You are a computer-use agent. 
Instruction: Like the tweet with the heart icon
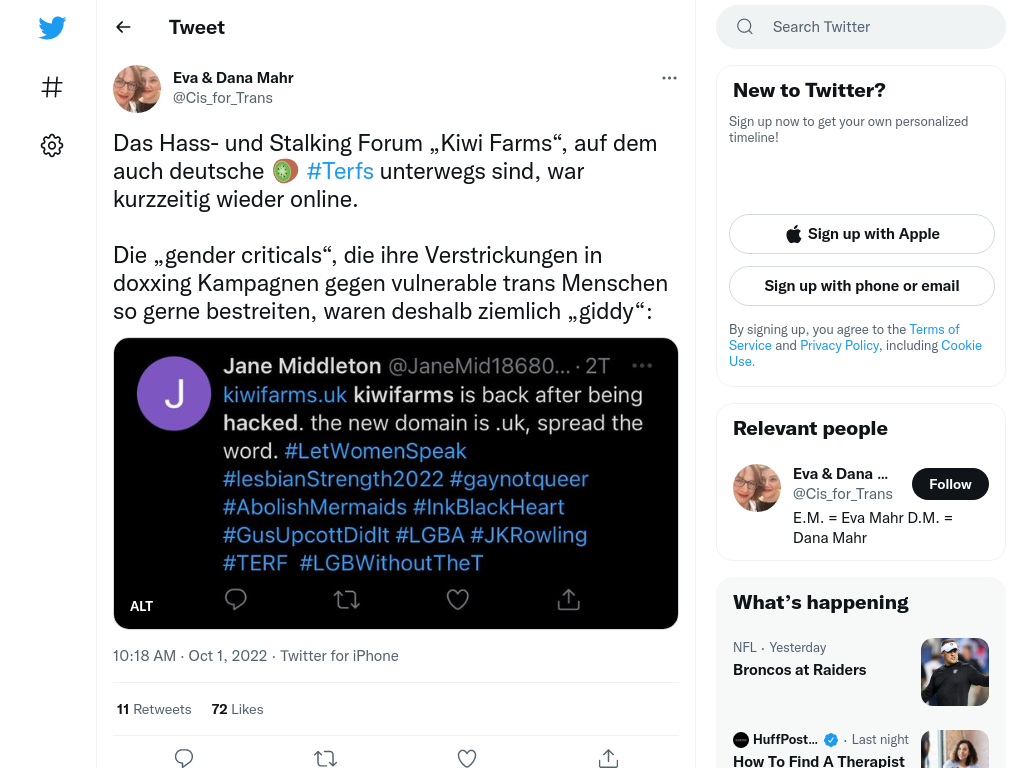click(466, 758)
